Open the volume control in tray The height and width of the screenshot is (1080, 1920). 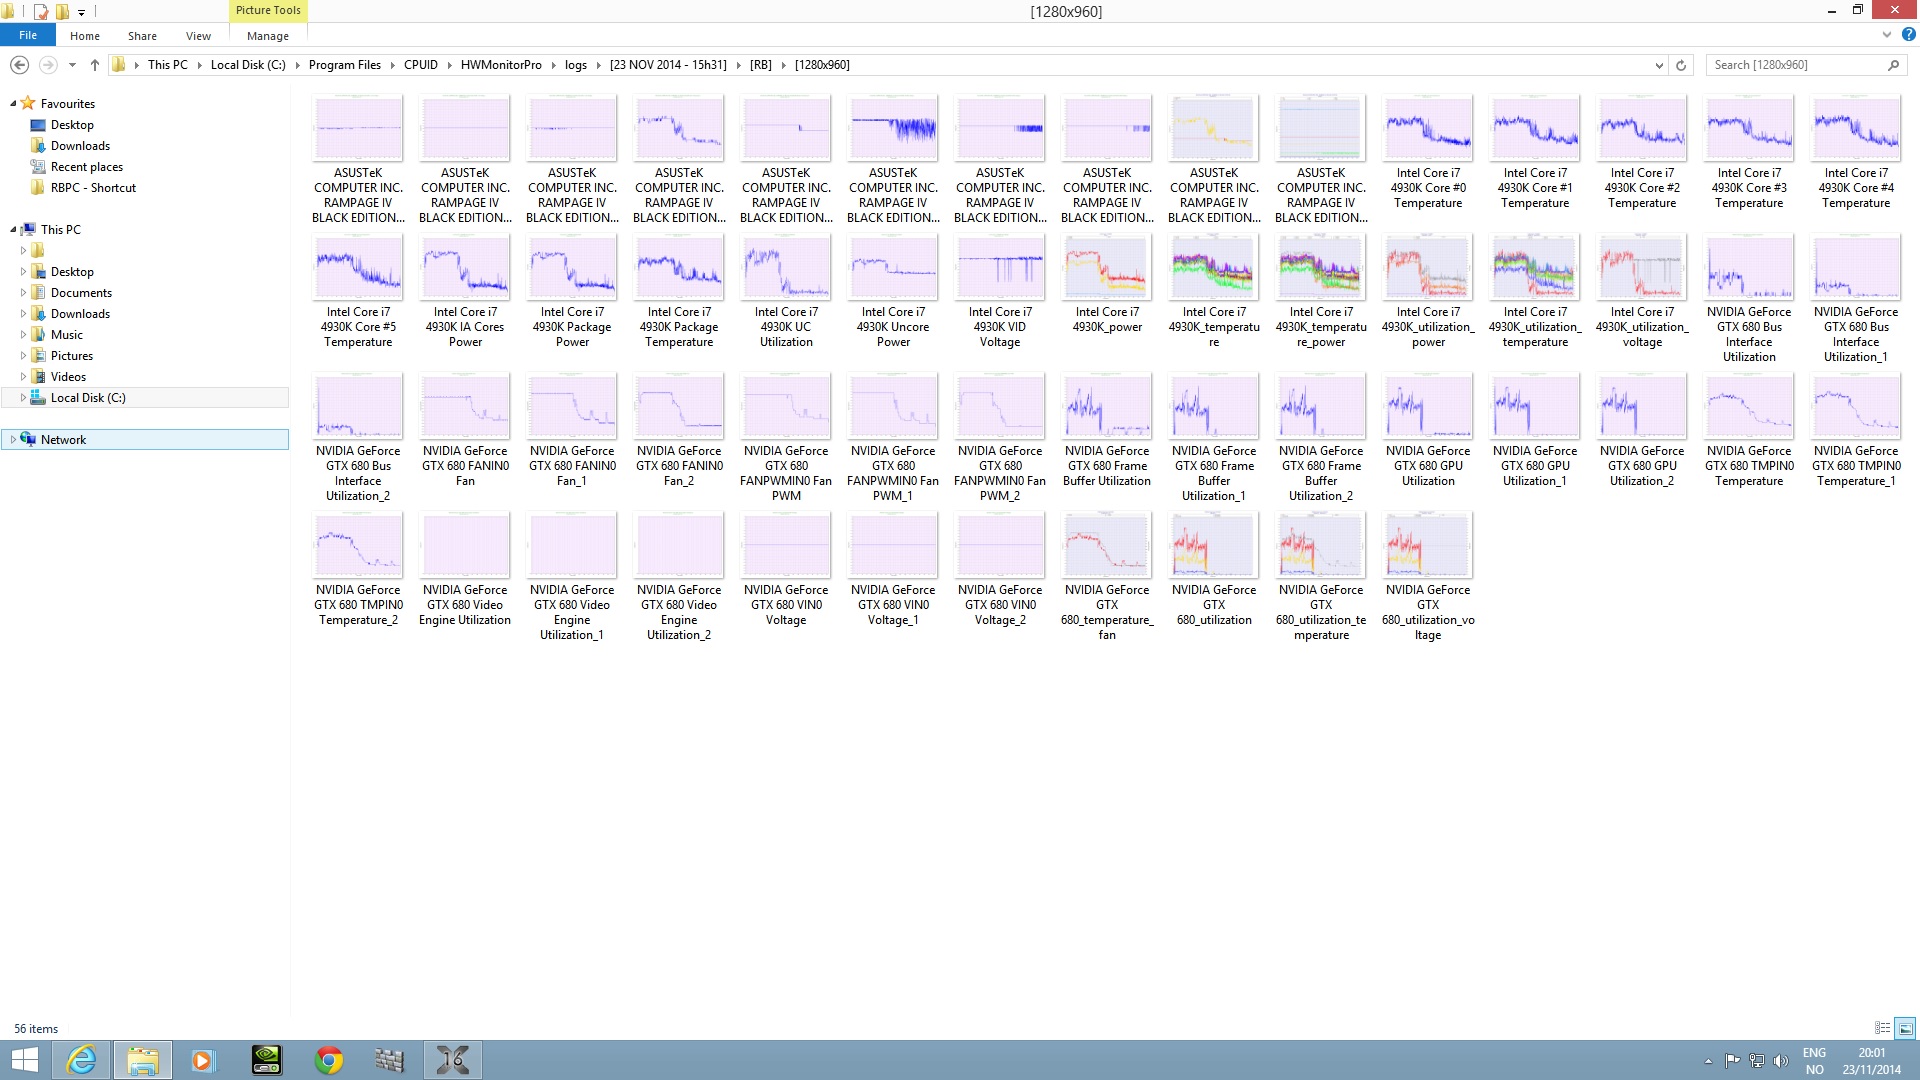coord(1780,1061)
